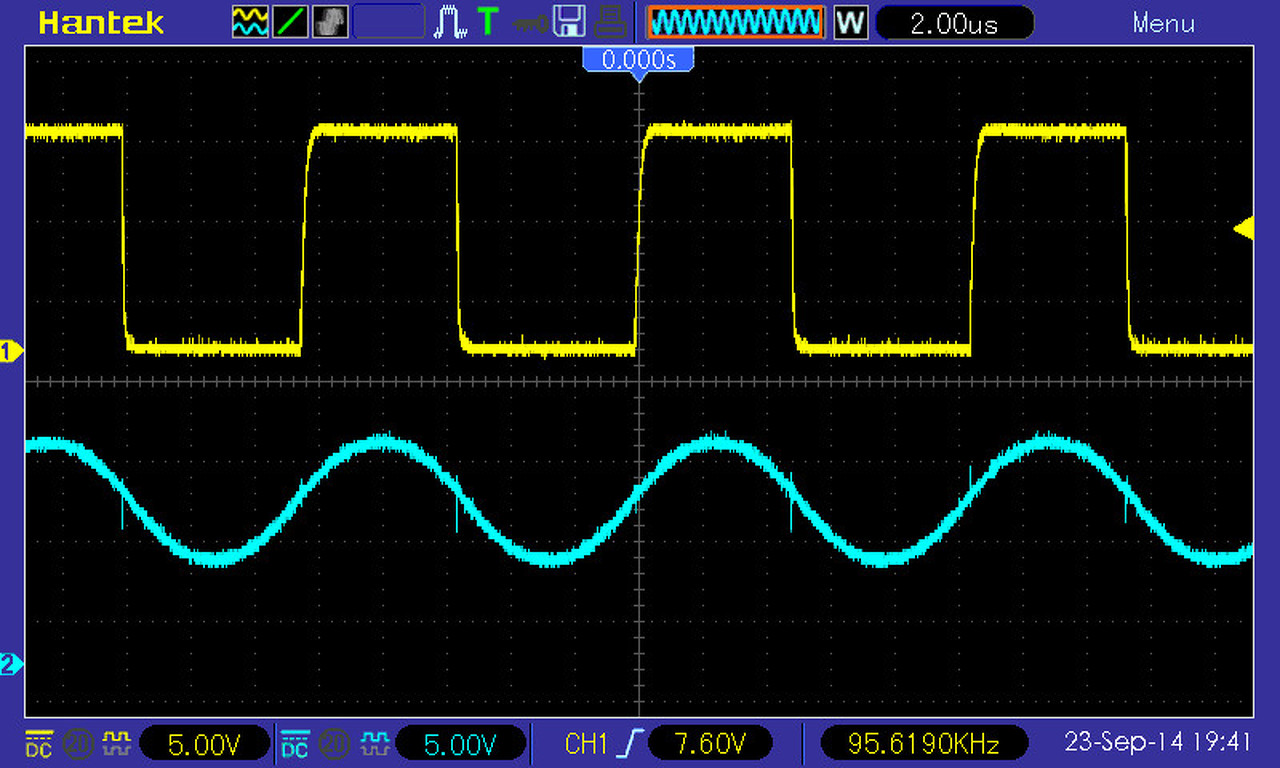Click the W window indicator box
The image size is (1280, 768).
click(850, 22)
